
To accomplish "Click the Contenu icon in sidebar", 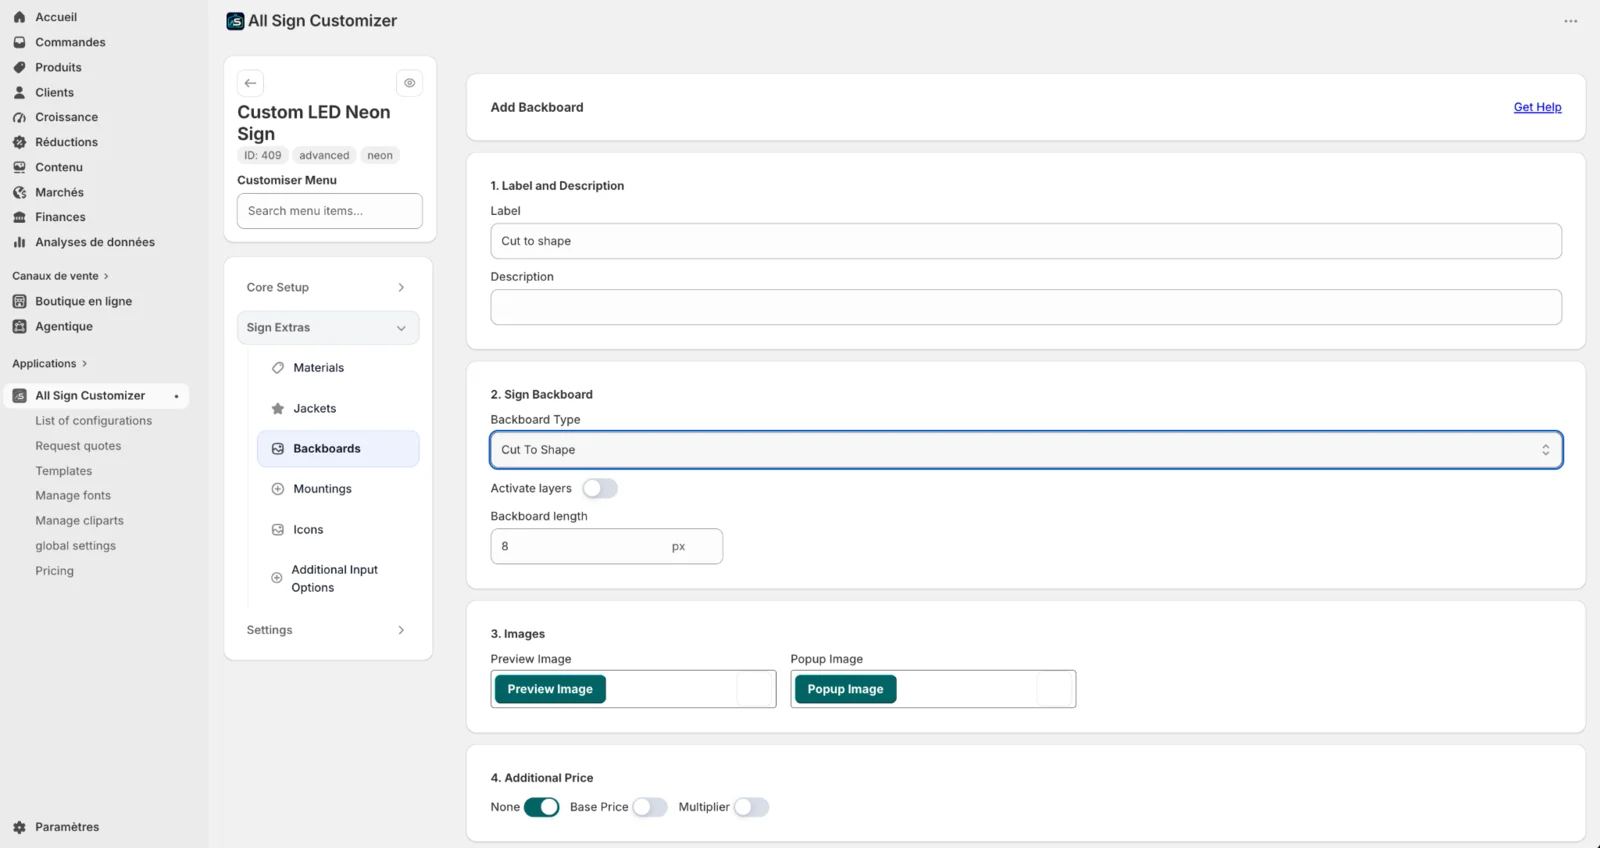I will (x=19, y=167).
